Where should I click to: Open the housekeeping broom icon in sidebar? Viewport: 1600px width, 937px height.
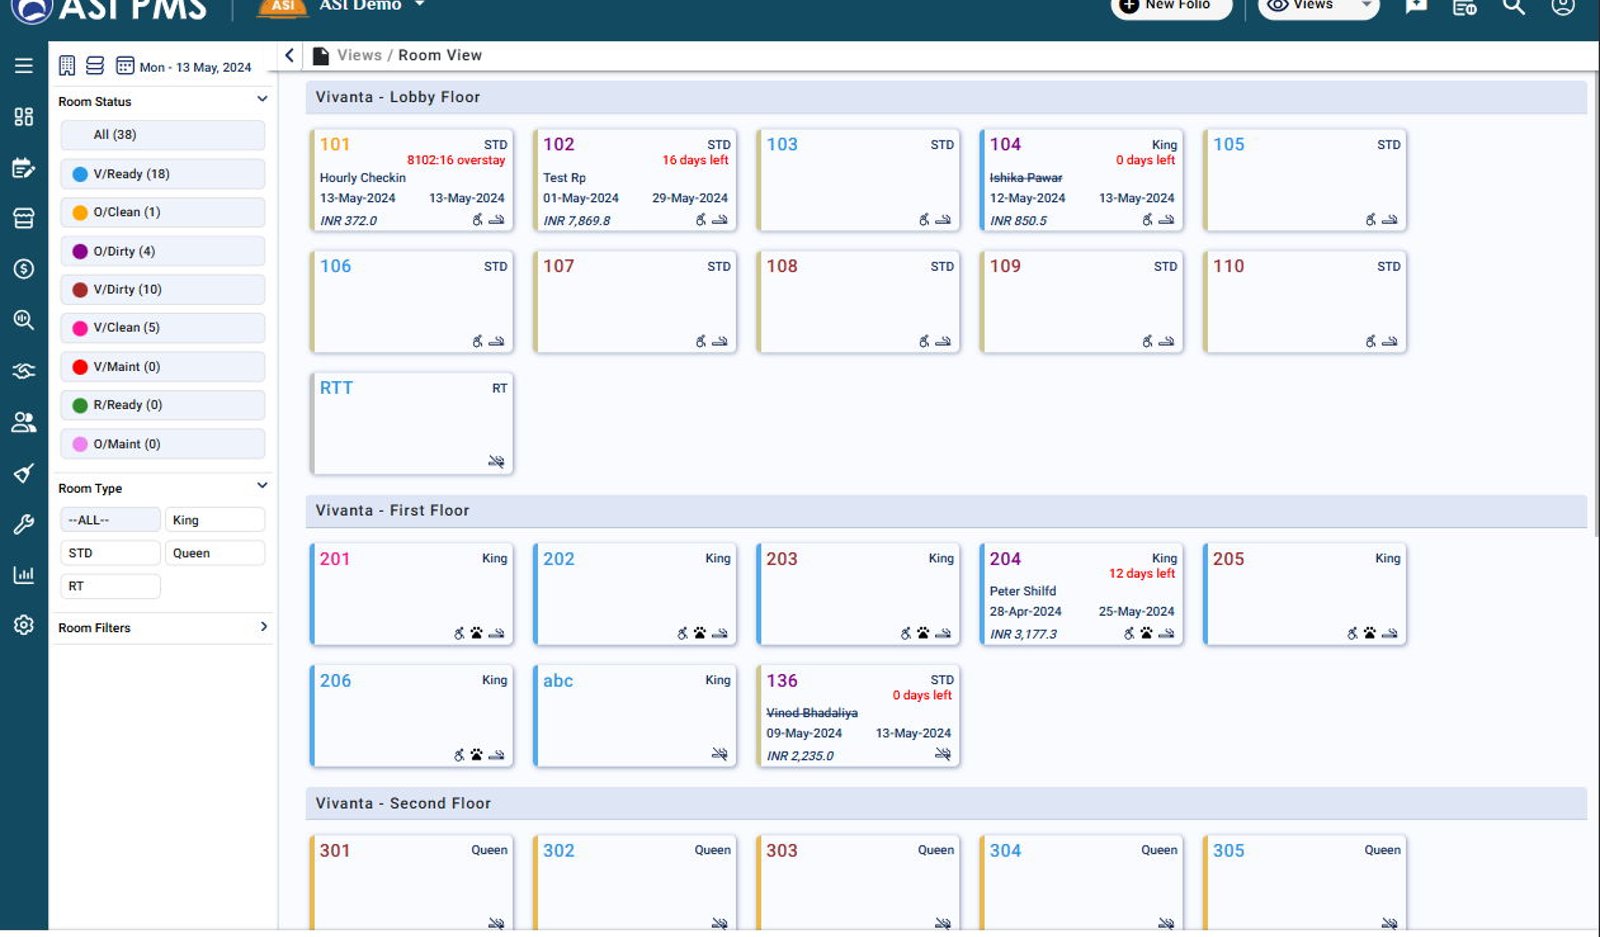click(x=24, y=473)
